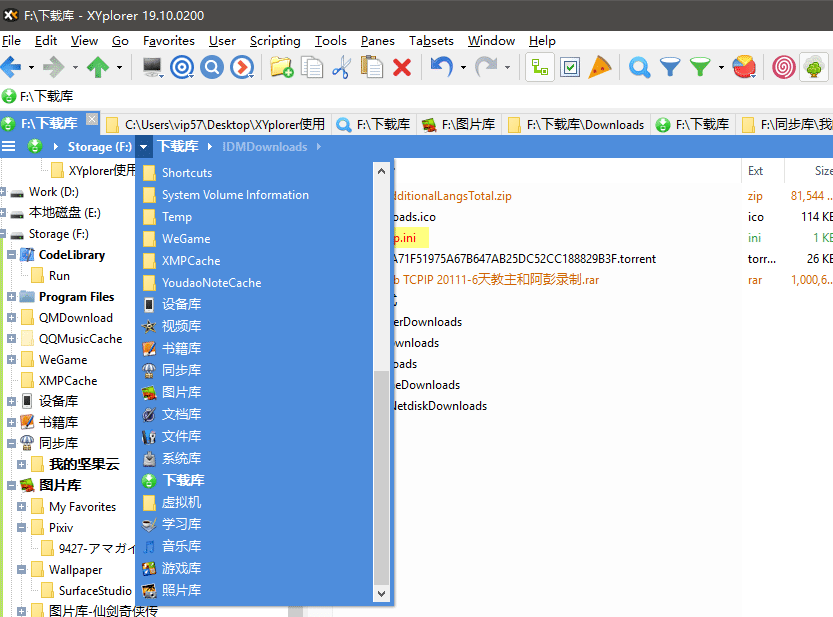
Task: Toggle the green folder tree toolbar button
Action: pos(540,68)
